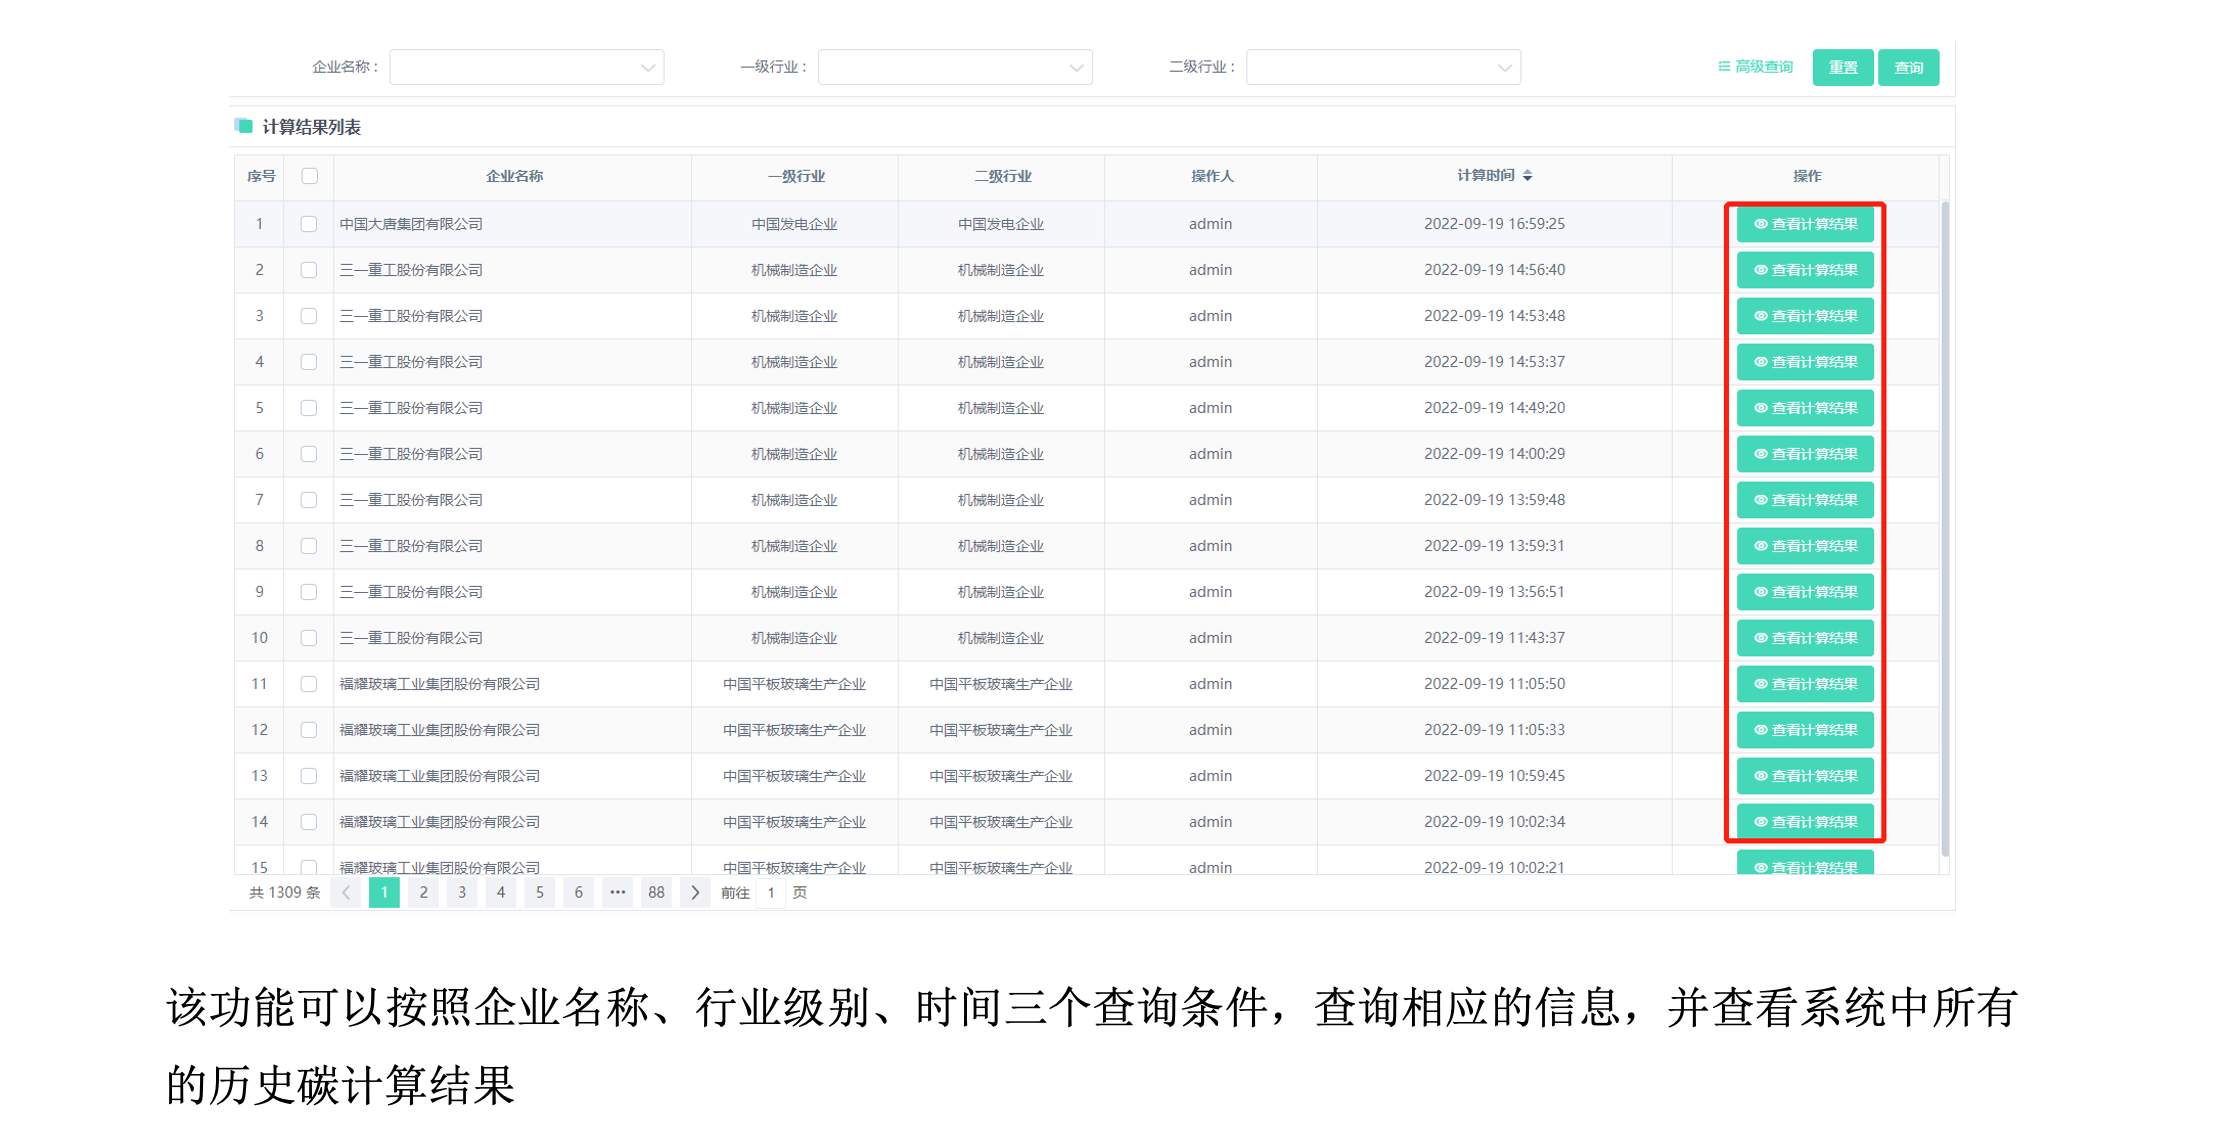Go to page 3
The image size is (2238, 1122).
462,893
